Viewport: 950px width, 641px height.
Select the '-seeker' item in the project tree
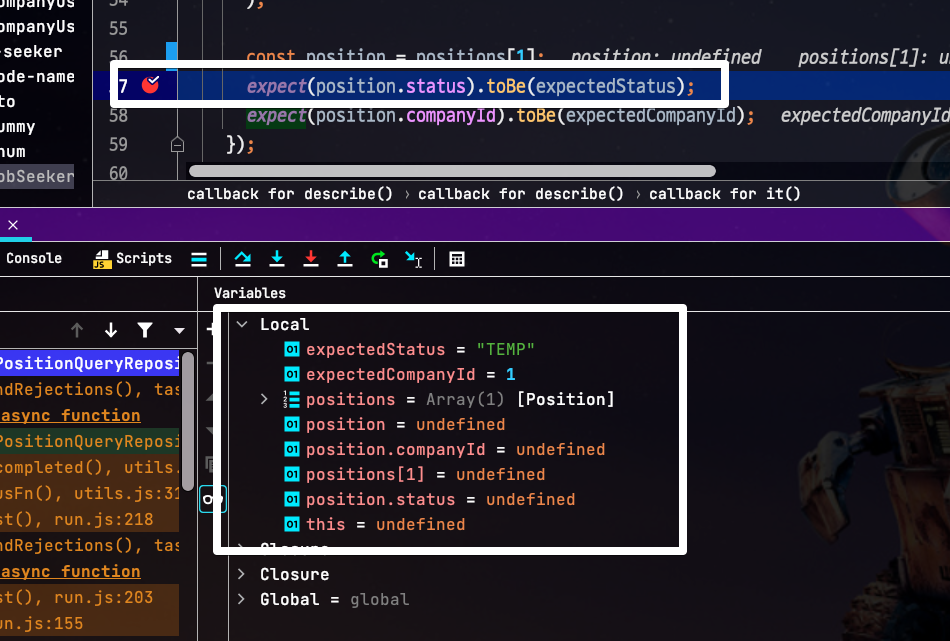pos(32,51)
